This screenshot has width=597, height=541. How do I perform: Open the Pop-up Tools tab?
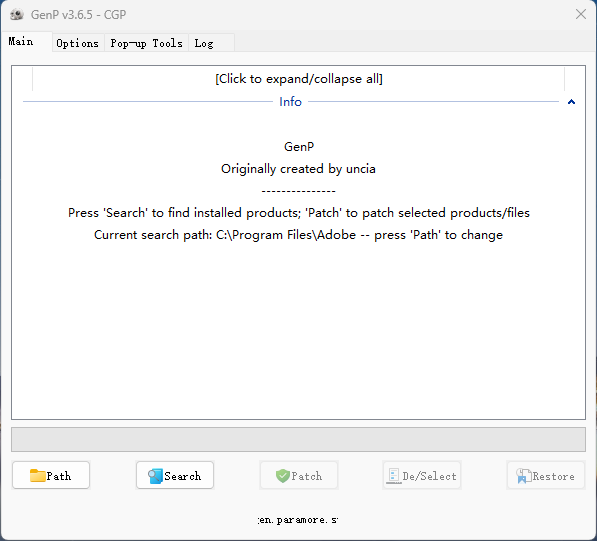(146, 43)
